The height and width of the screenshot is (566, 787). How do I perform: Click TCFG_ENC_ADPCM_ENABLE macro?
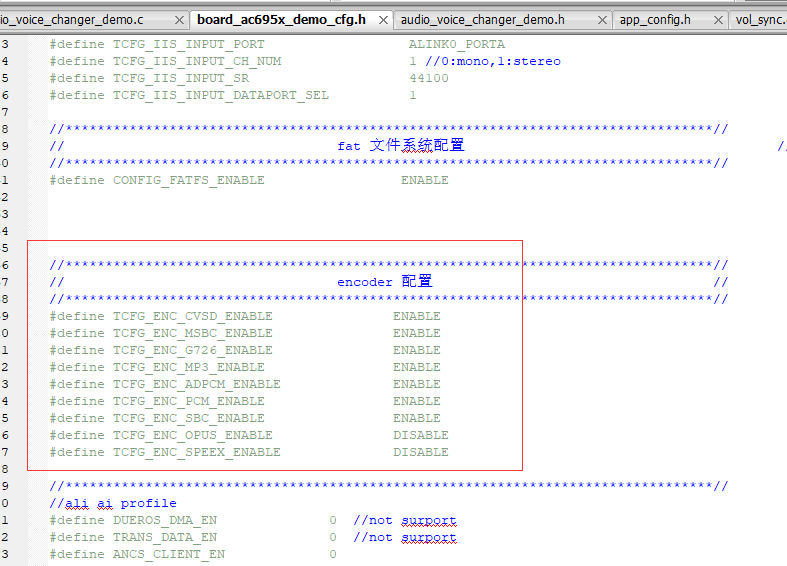click(x=197, y=384)
